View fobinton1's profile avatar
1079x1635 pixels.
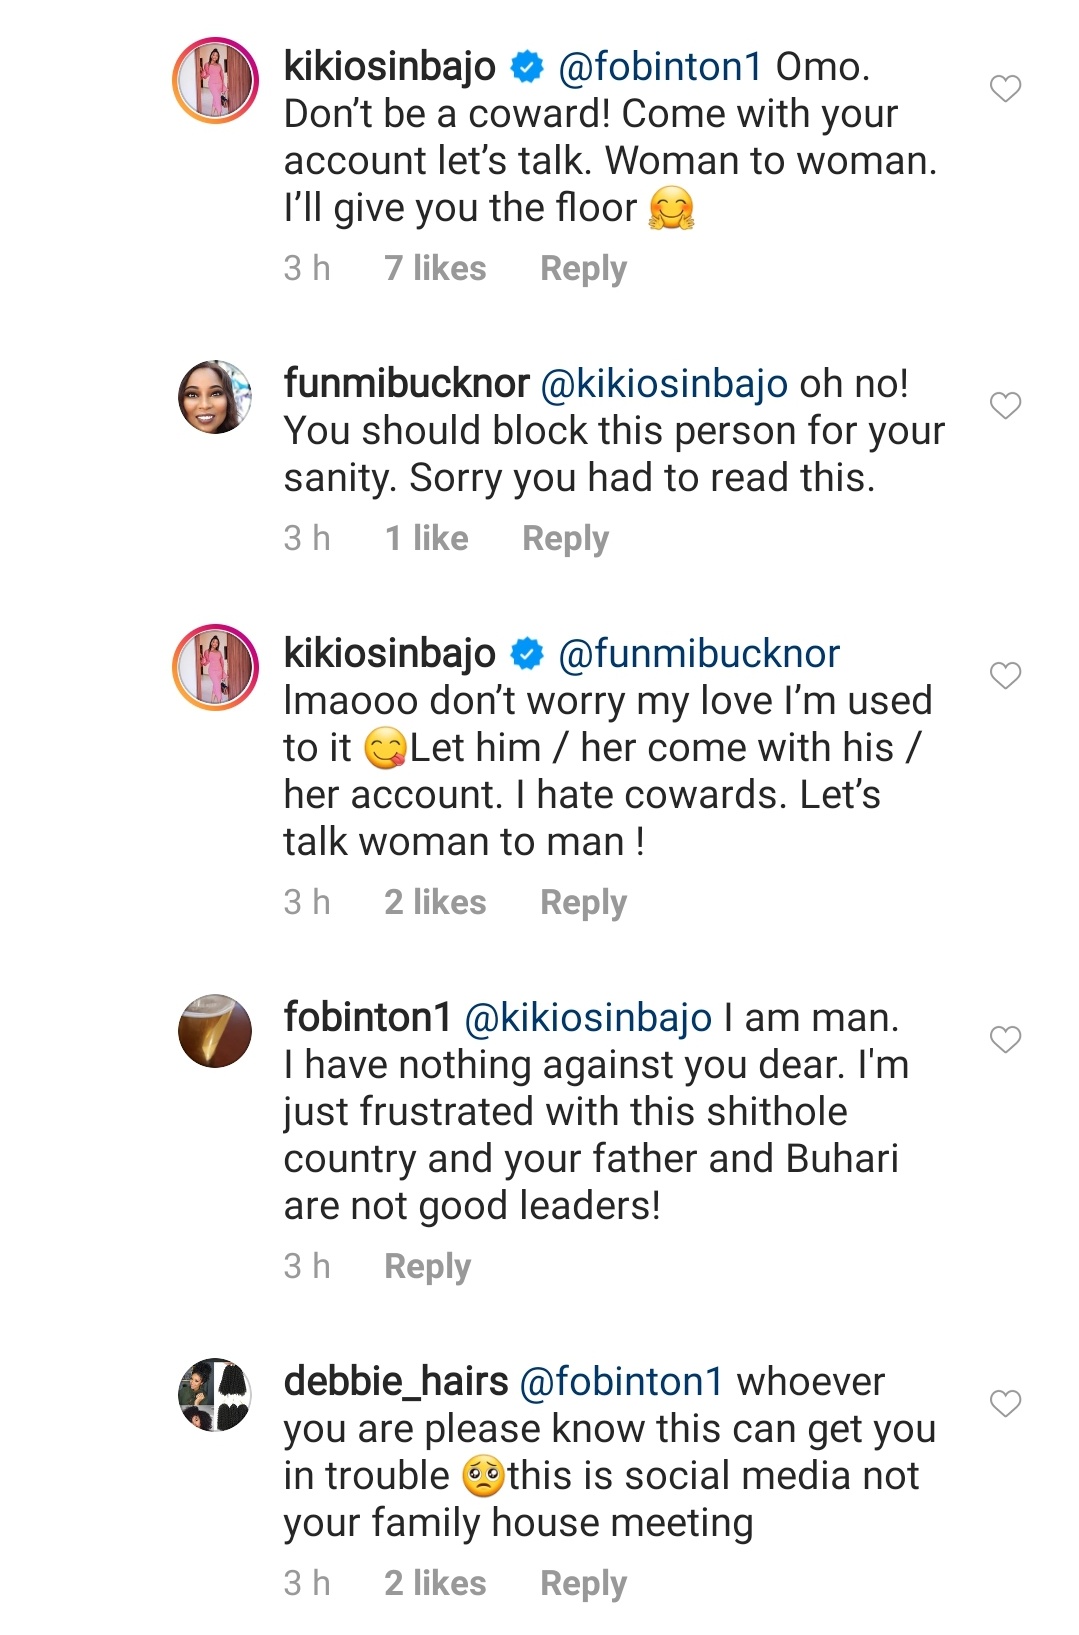215,1031
